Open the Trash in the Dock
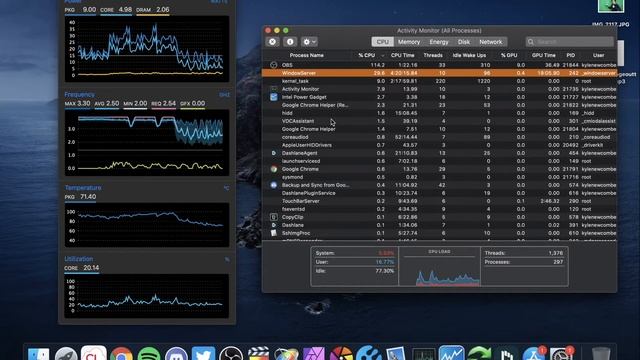This screenshot has height=360, width=640. pyautogui.click(x=601, y=354)
